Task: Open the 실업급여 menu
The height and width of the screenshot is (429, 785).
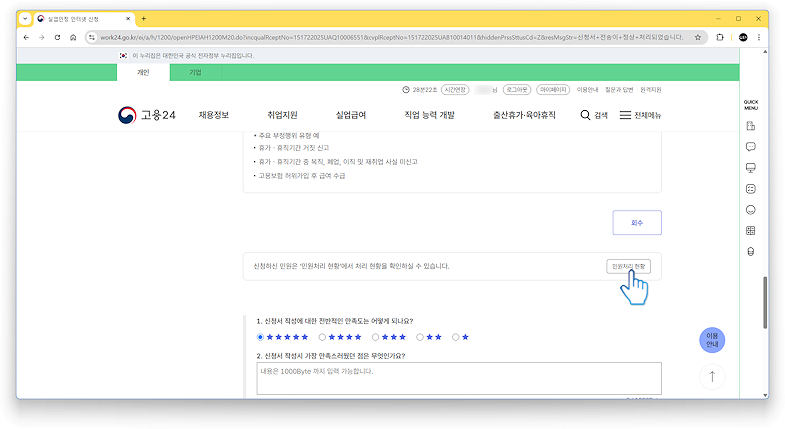Action: (x=351, y=115)
